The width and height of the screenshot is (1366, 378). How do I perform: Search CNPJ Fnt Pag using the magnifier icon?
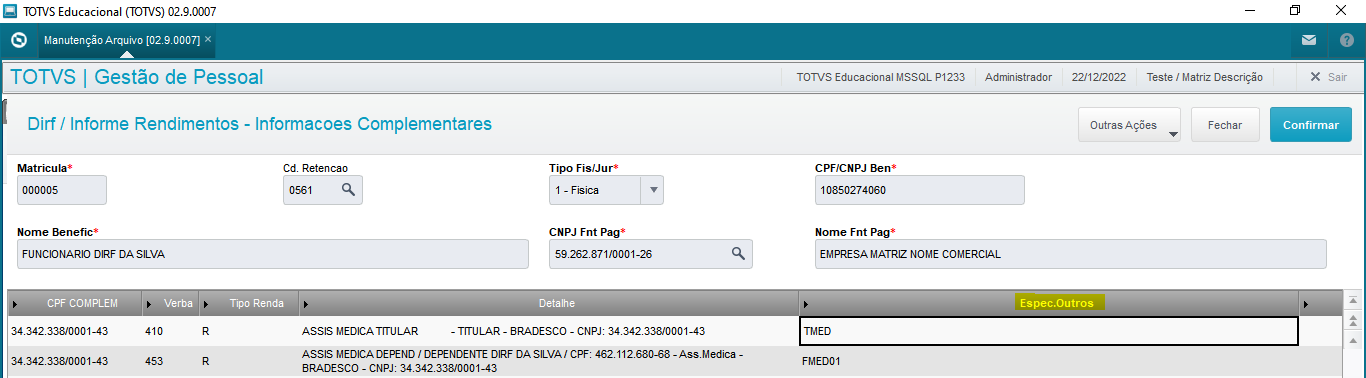point(738,253)
